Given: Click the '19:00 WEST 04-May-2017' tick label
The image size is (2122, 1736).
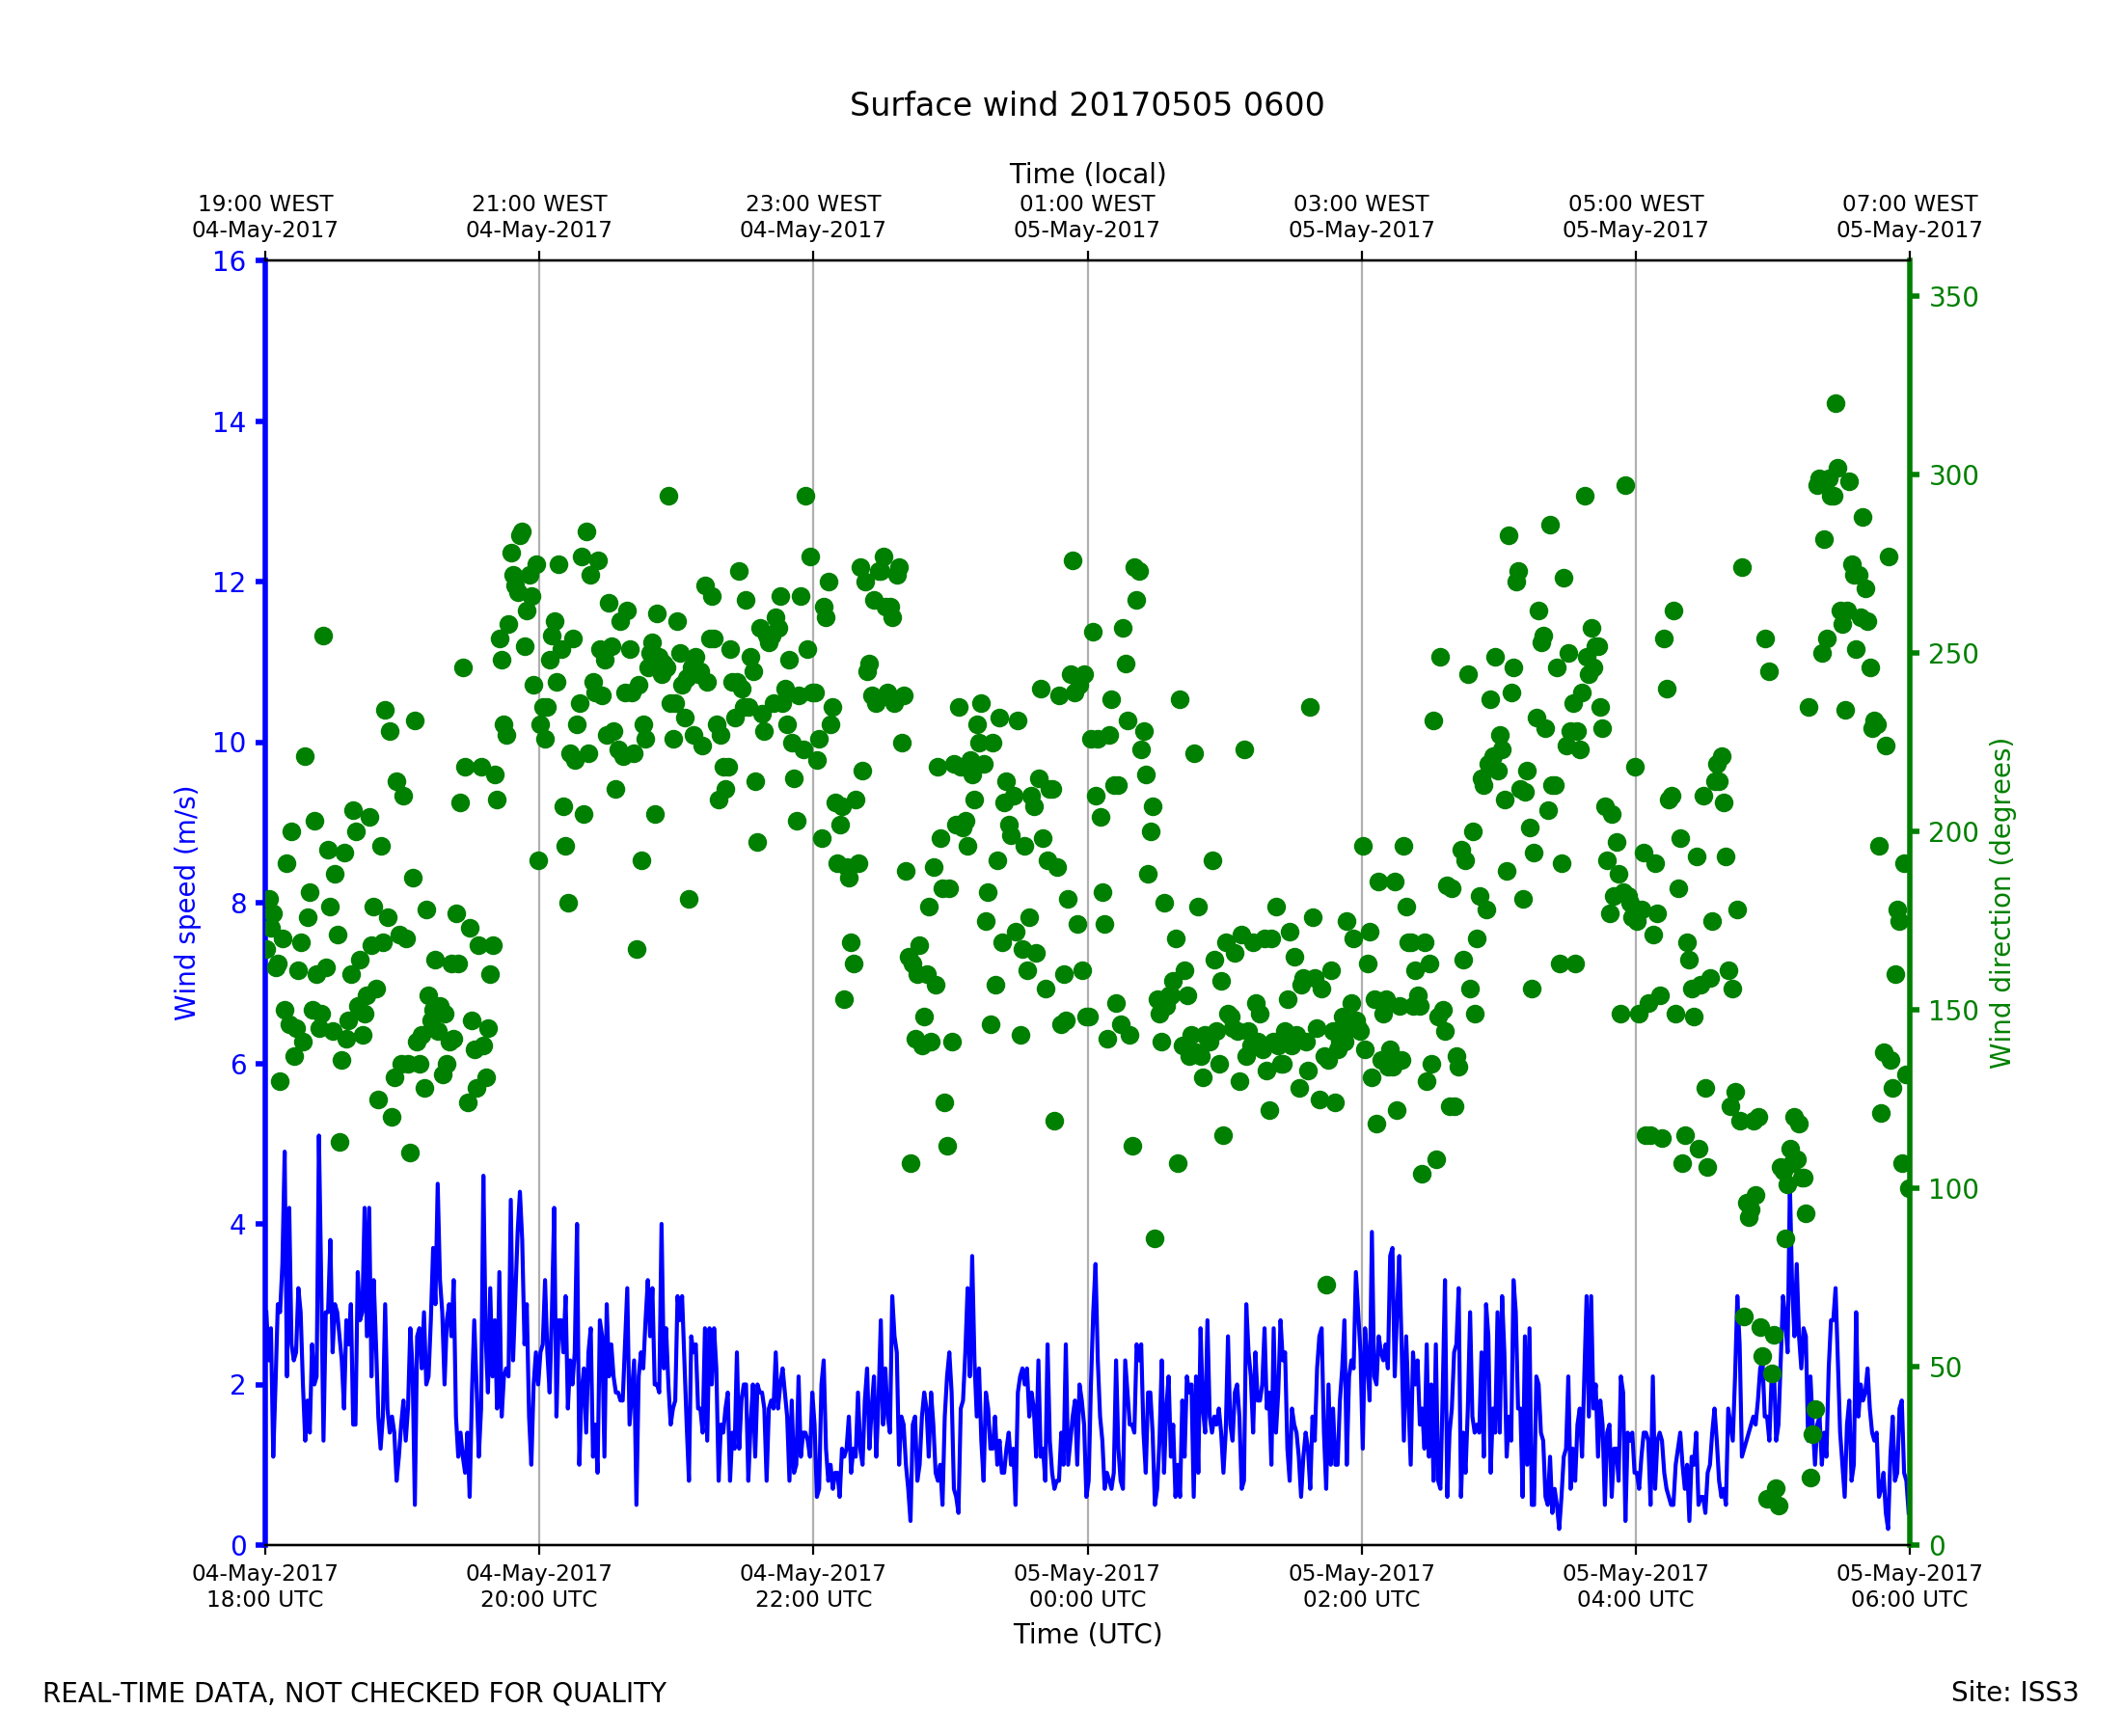Looking at the screenshot, I should (265, 217).
